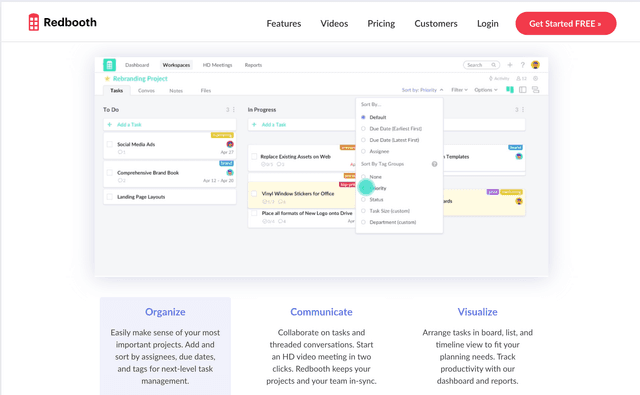Click the green Redbooth app icon
The image size is (640, 395).
[x=109, y=65]
